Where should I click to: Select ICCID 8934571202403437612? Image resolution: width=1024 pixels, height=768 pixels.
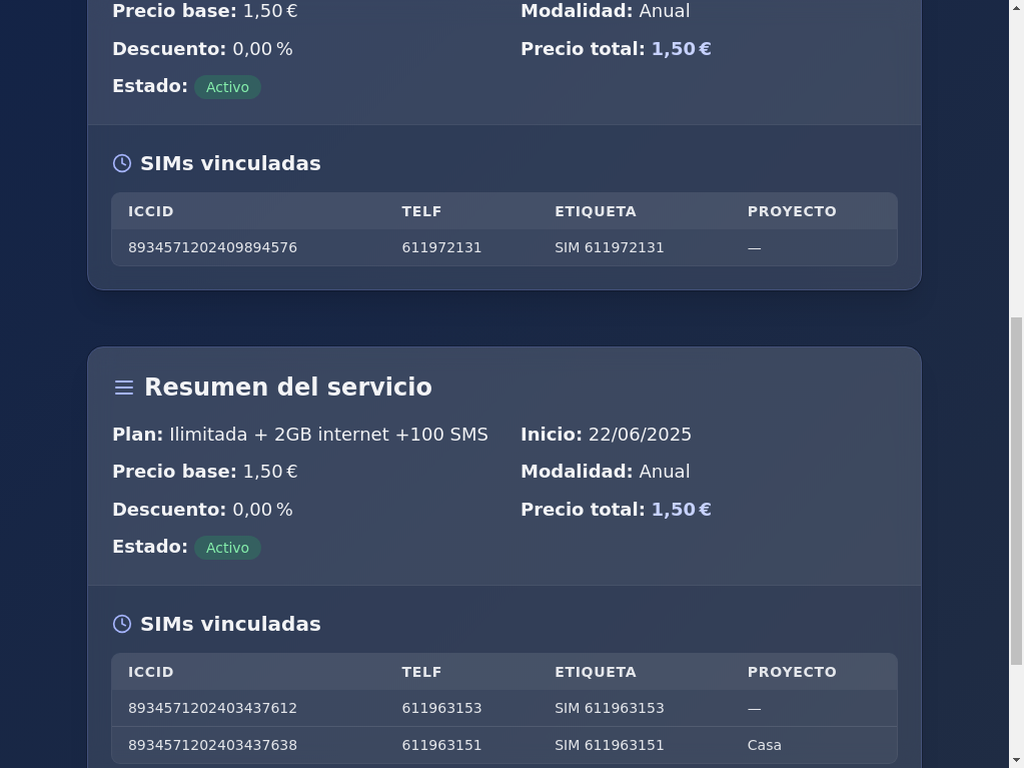coord(212,708)
